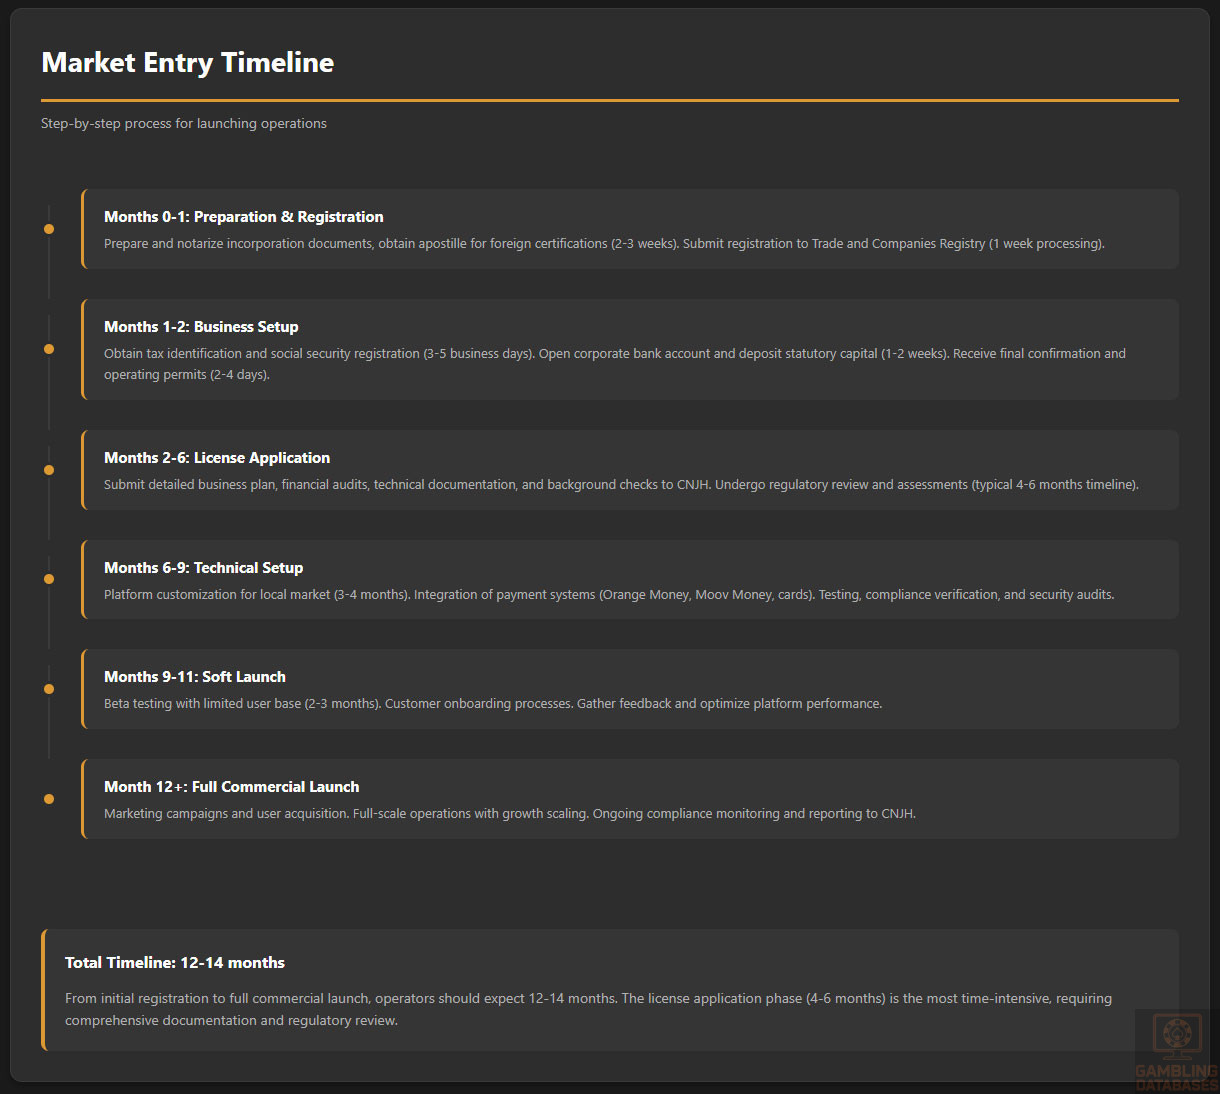Select the Months 6-9 Technical Setup heading
Image resolution: width=1220 pixels, height=1094 pixels.
[204, 568]
